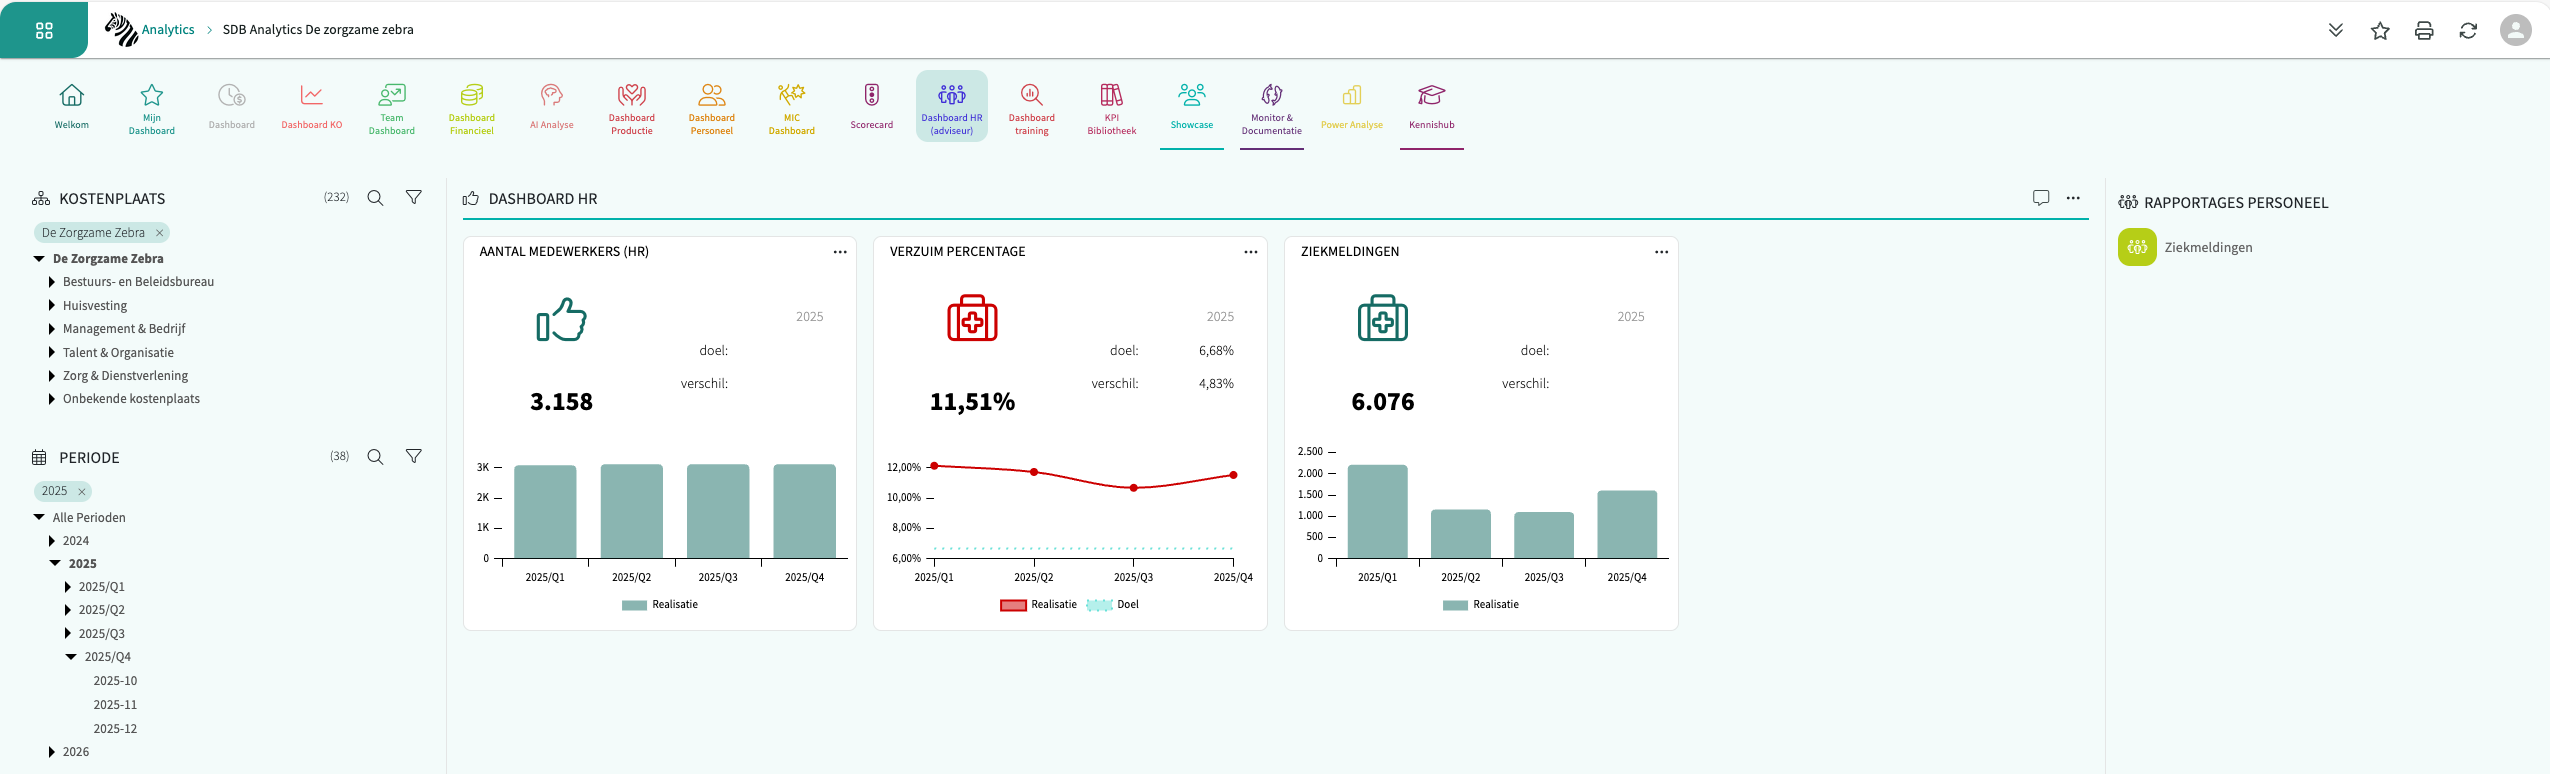The width and height of the screenshot is (2550, 774).
Task: Open the Dashboard HR comment icon
Action: (x=2041, y=198)
